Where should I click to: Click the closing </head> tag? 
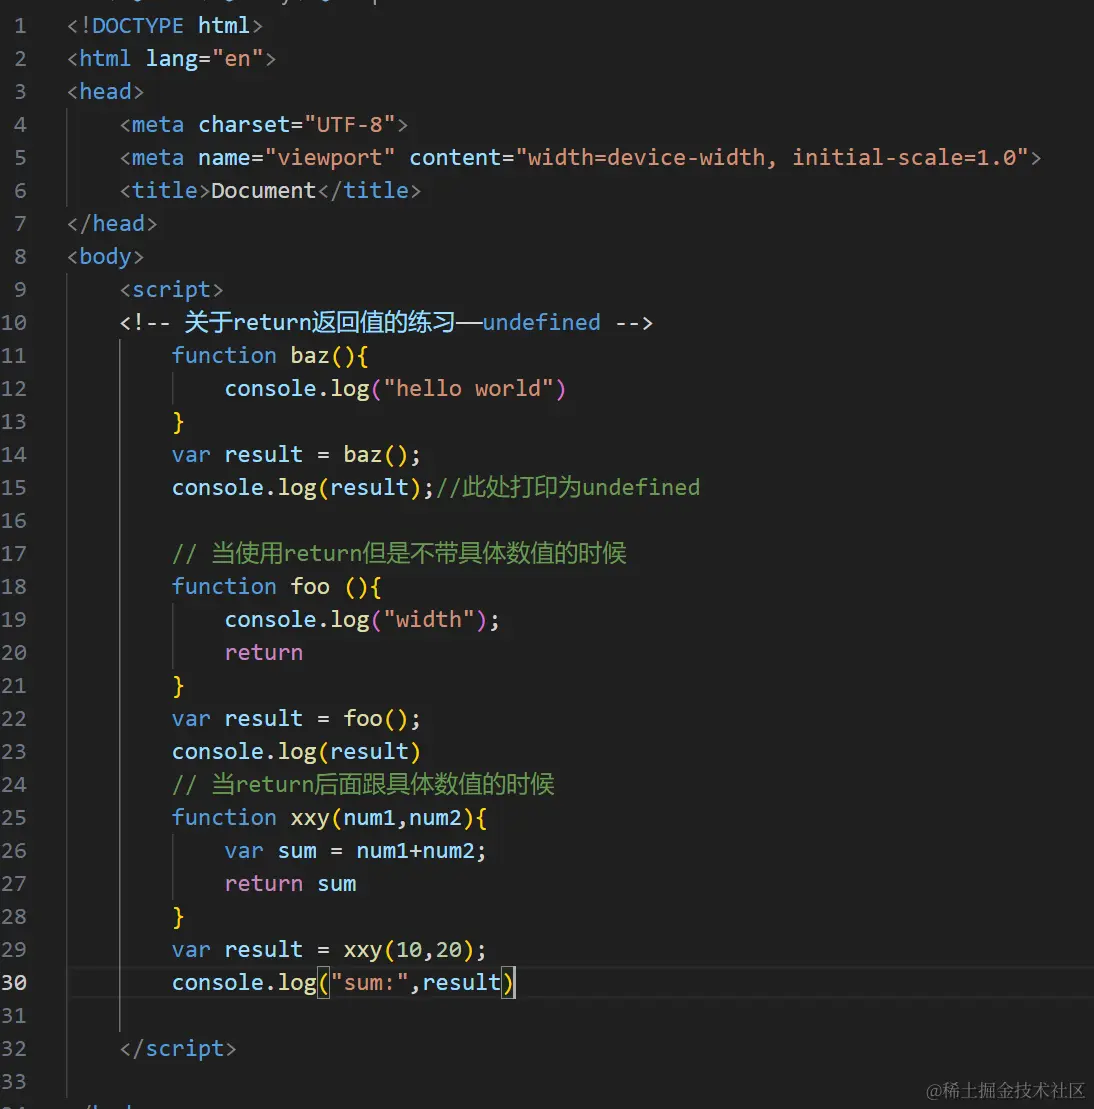point(112,224)
